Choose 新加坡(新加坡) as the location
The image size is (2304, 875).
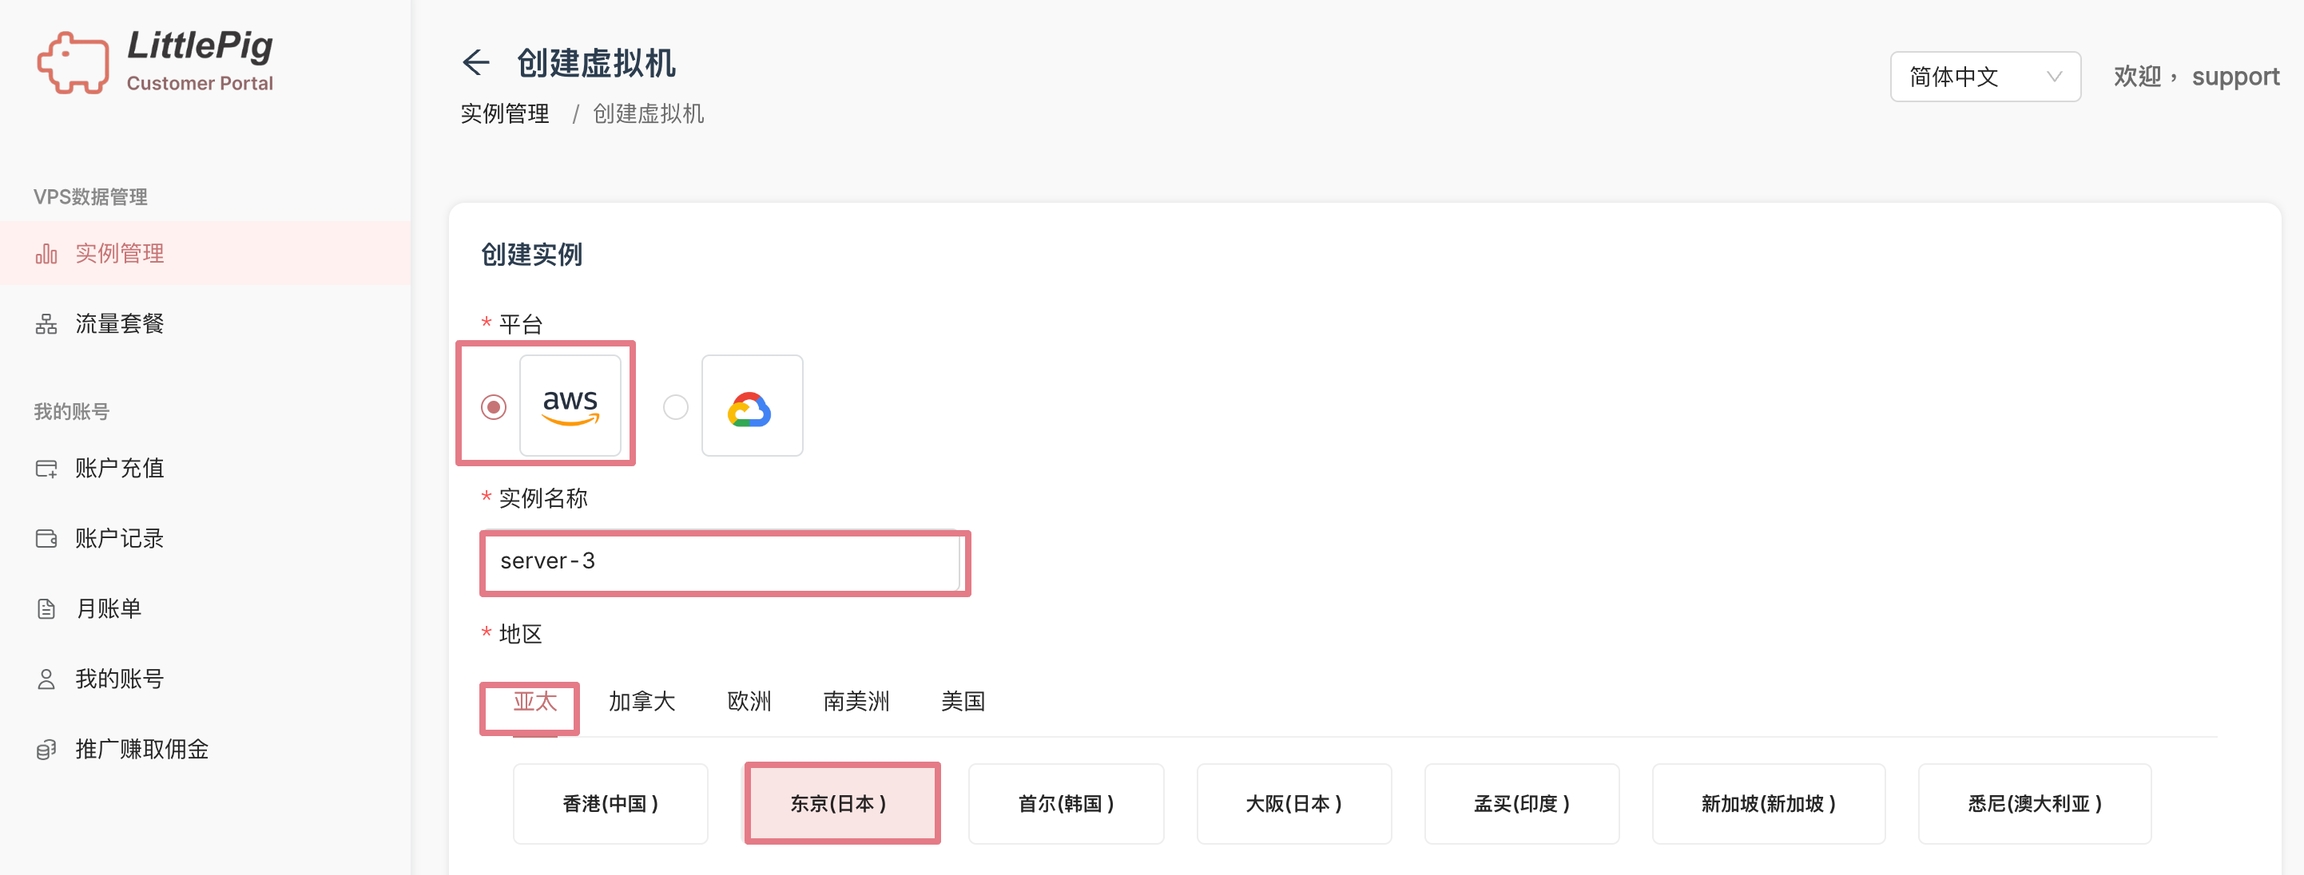[1768, 804]
